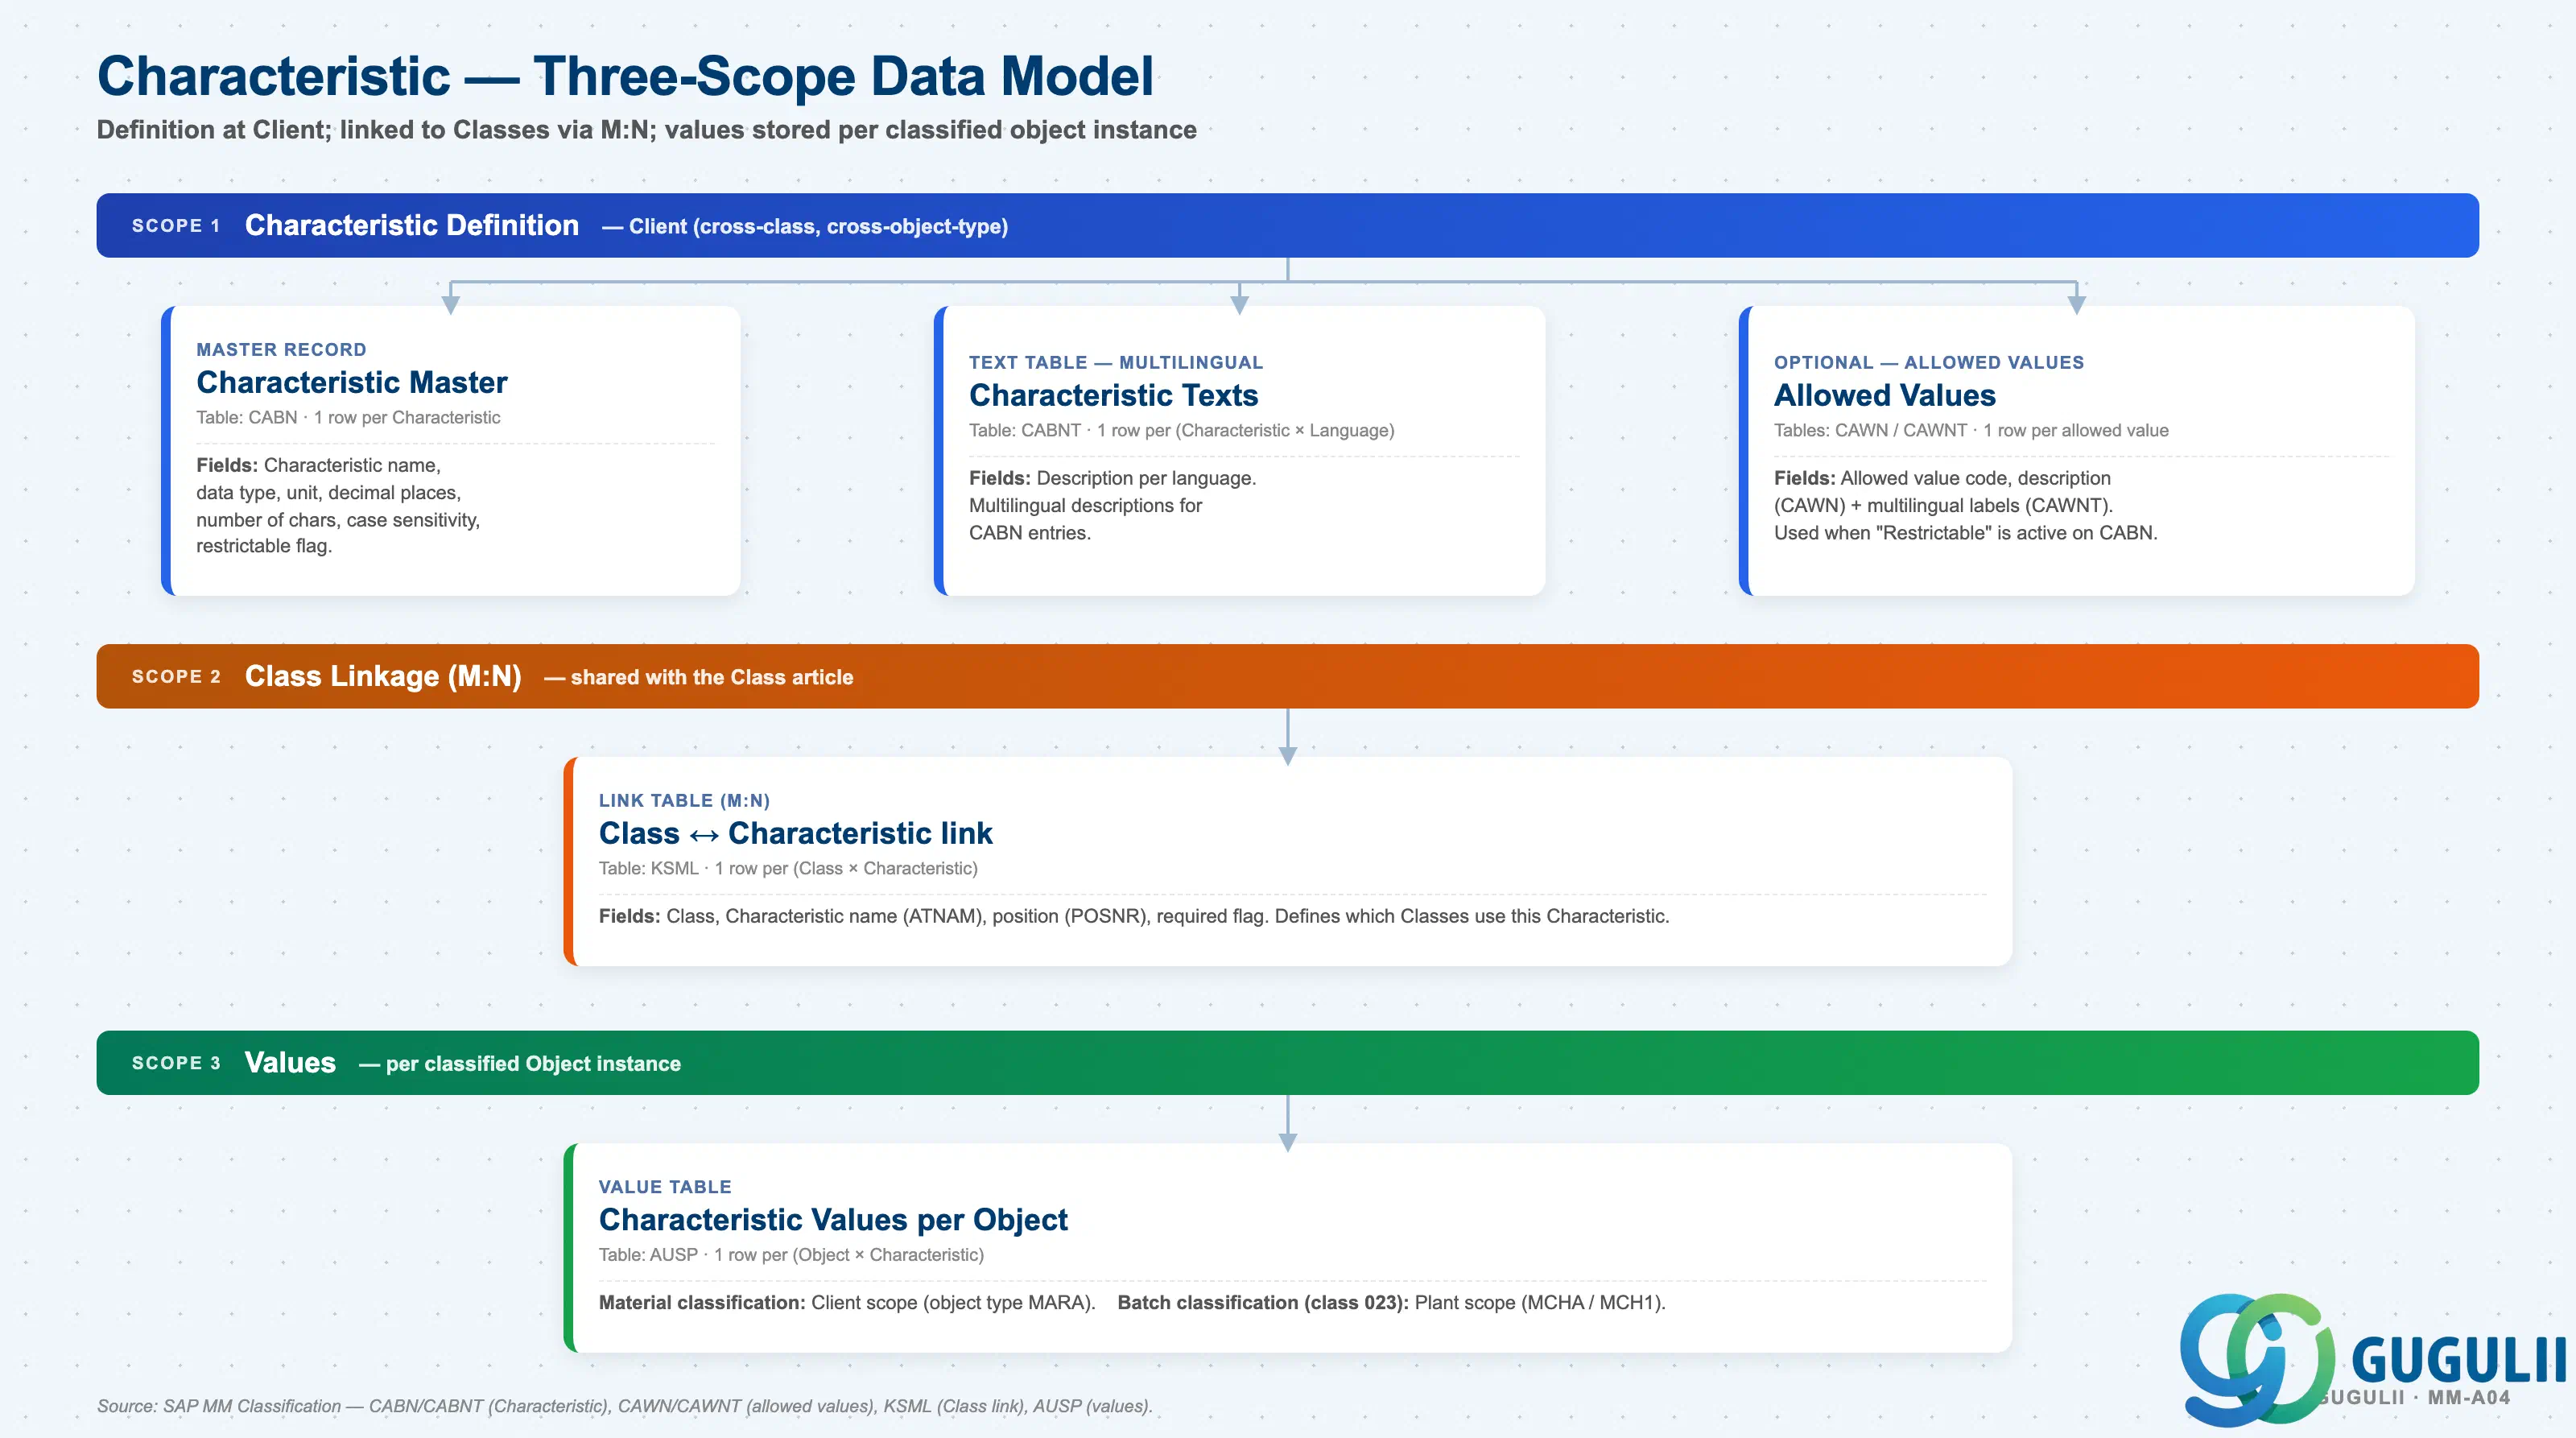Click 'Table: KSML' row description
The image size is (2576, 1438).
click(788, 869)
